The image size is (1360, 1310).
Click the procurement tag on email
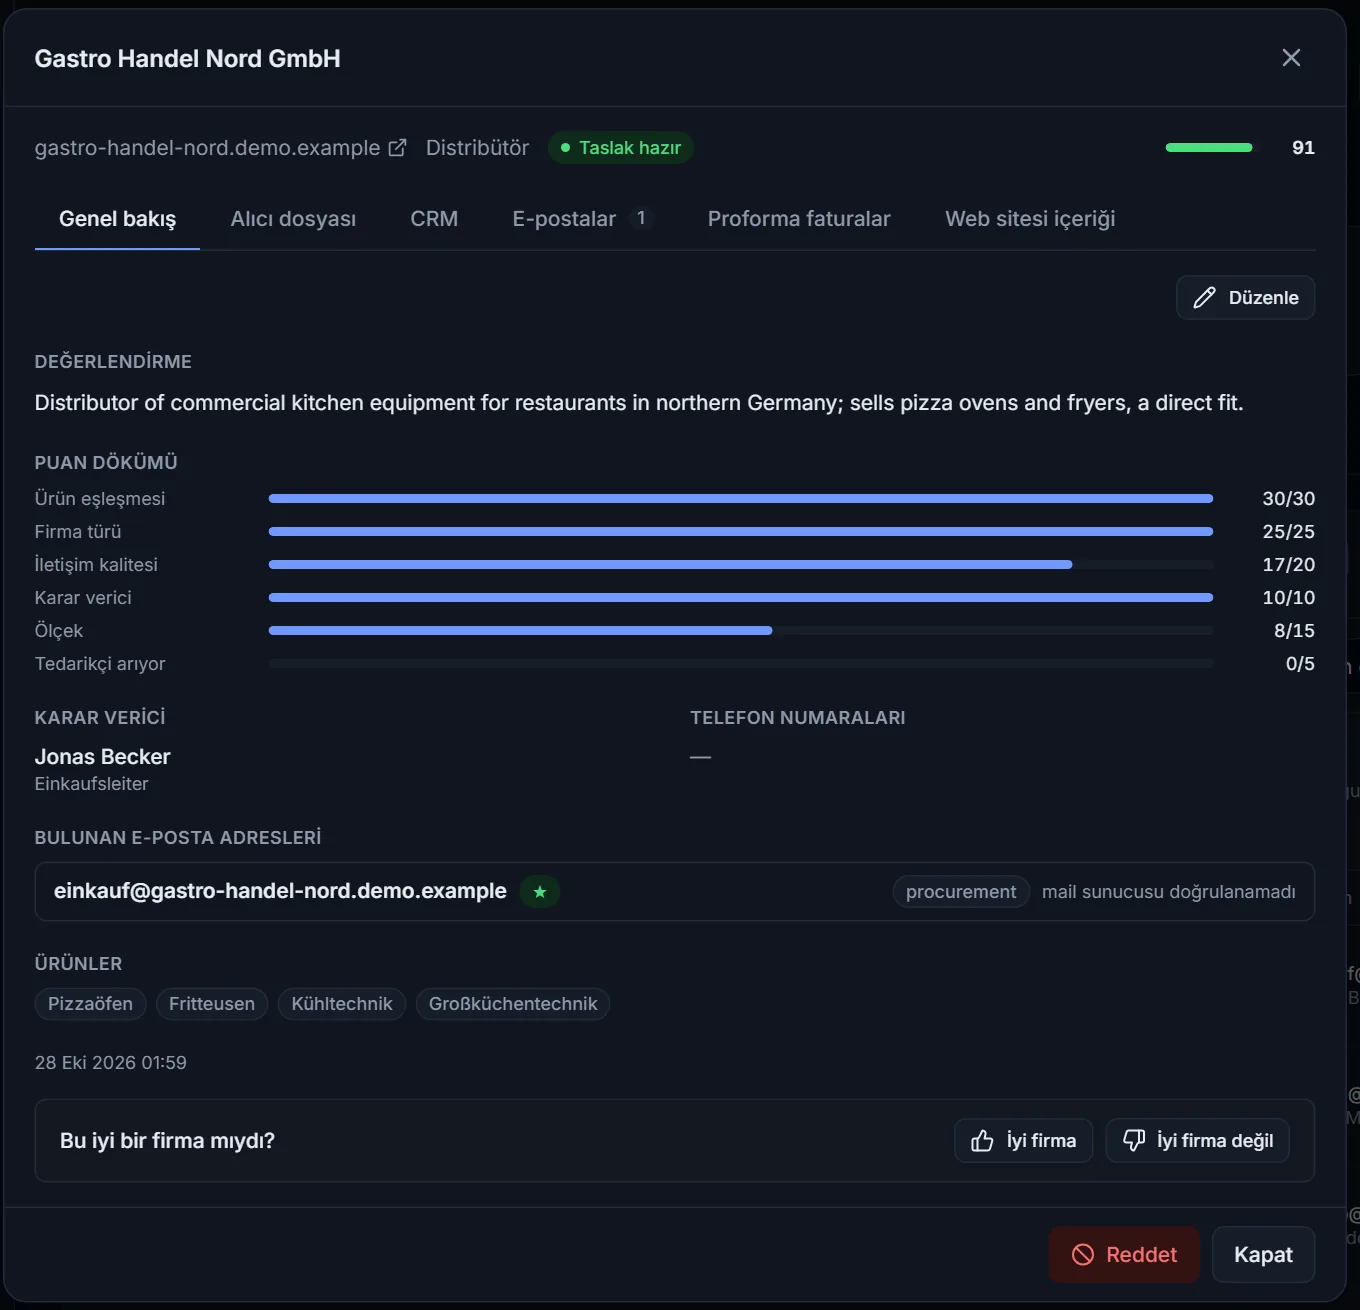coord(961,892)
